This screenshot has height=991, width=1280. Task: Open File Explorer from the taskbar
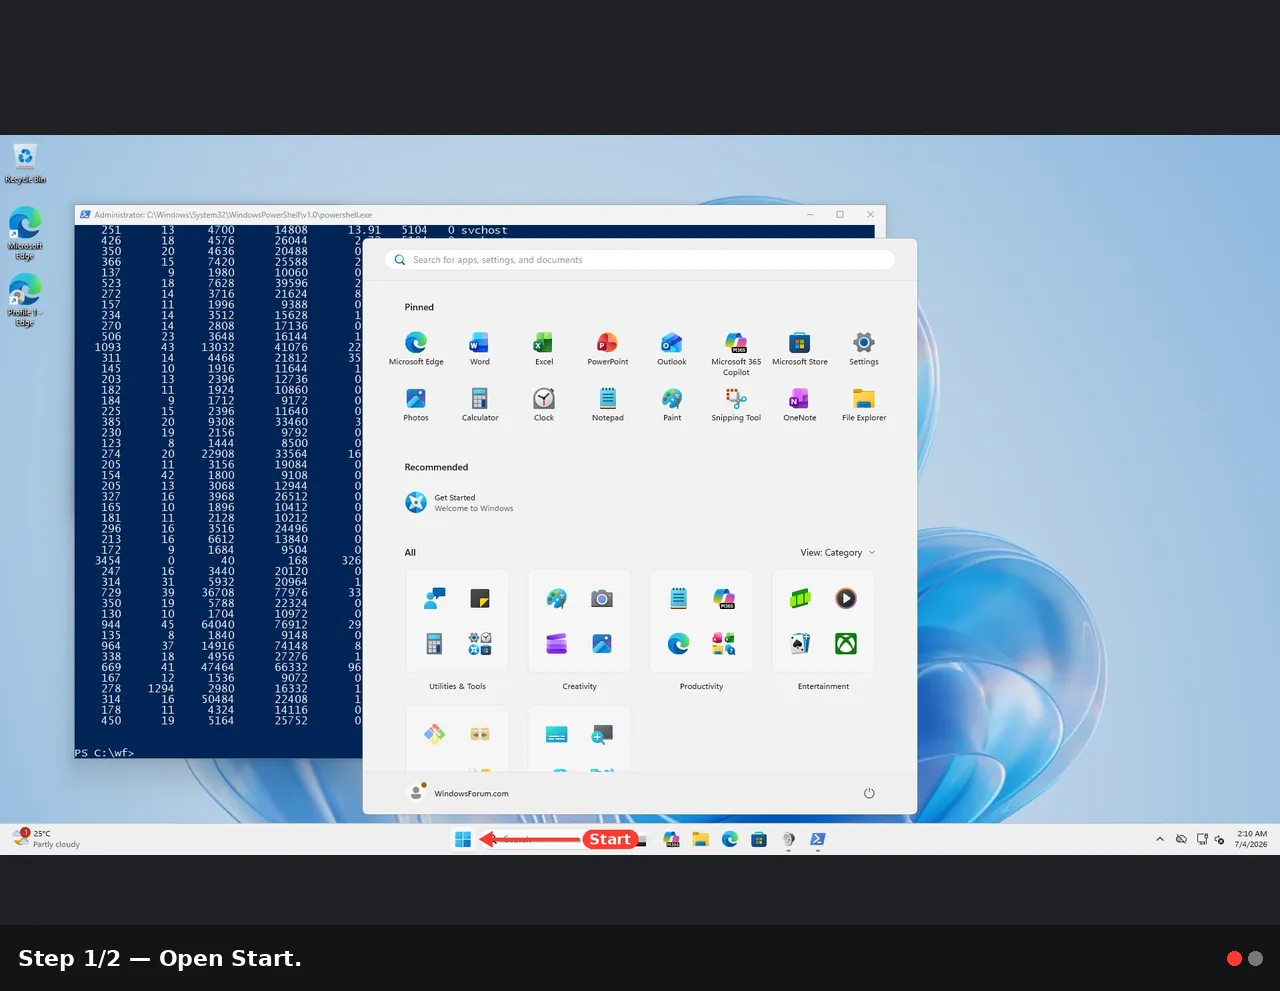(x=700, y=839)
